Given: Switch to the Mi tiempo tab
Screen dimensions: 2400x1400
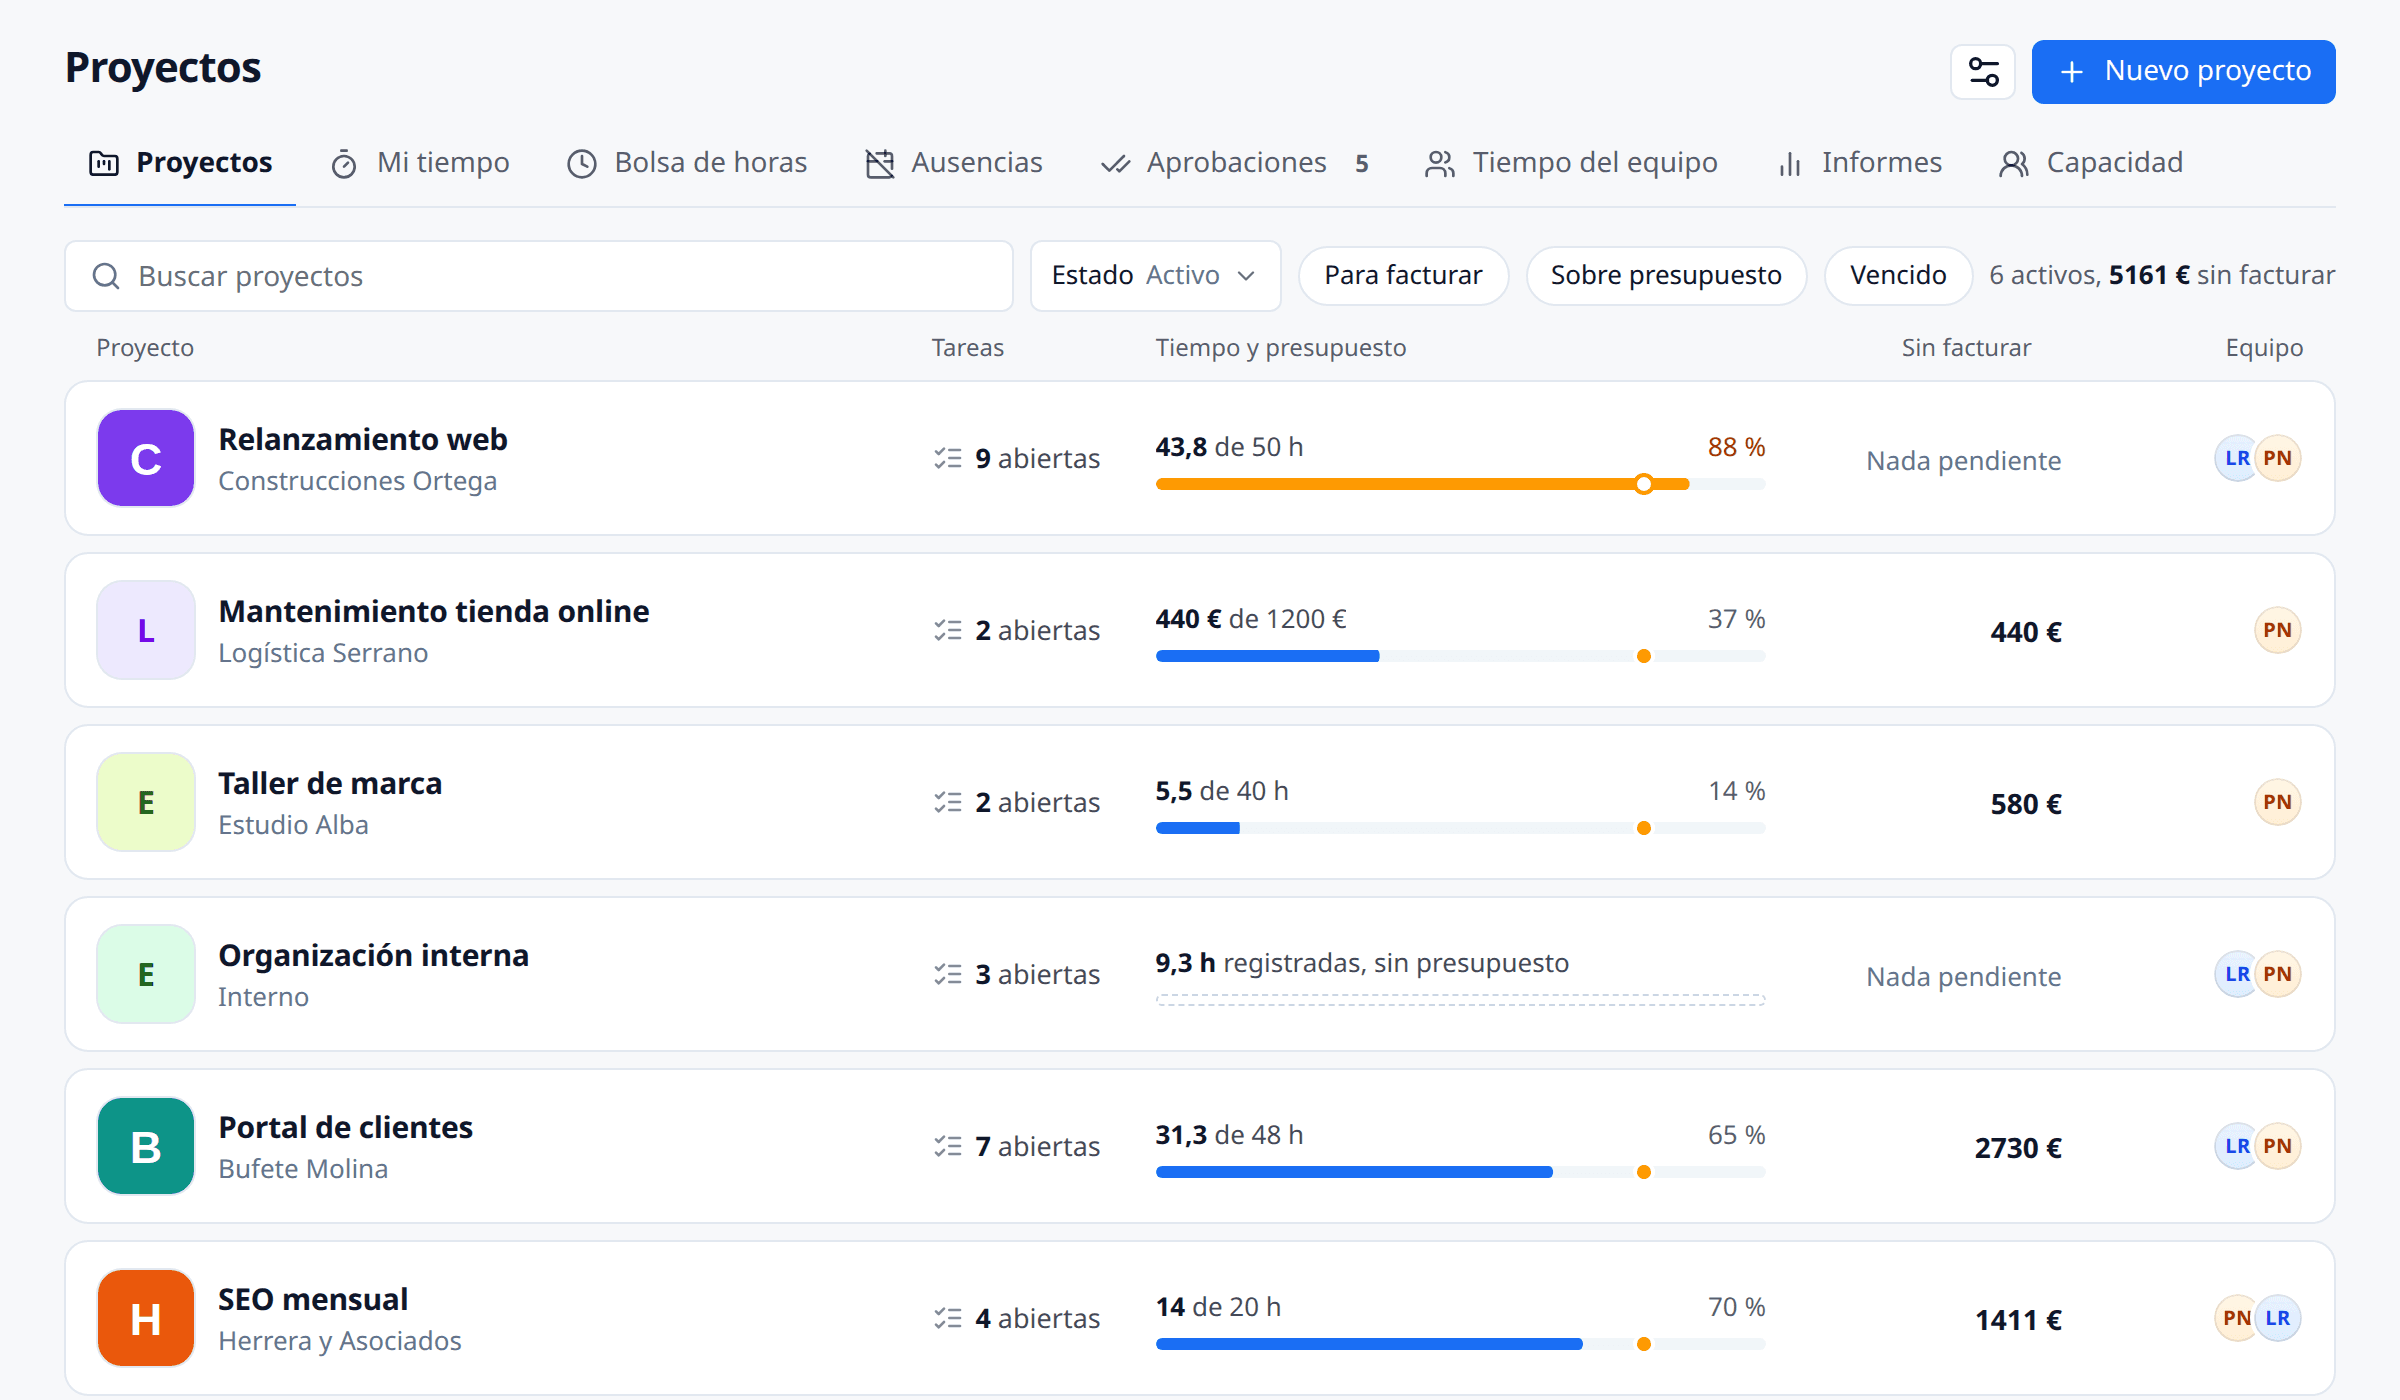Looking at the screenshot, I should coord(420,163).
